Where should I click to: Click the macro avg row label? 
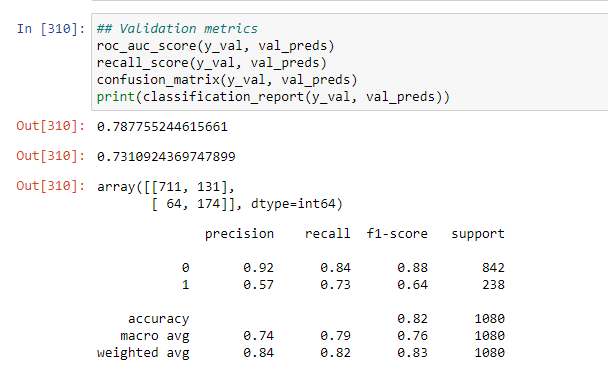(154, 336)
